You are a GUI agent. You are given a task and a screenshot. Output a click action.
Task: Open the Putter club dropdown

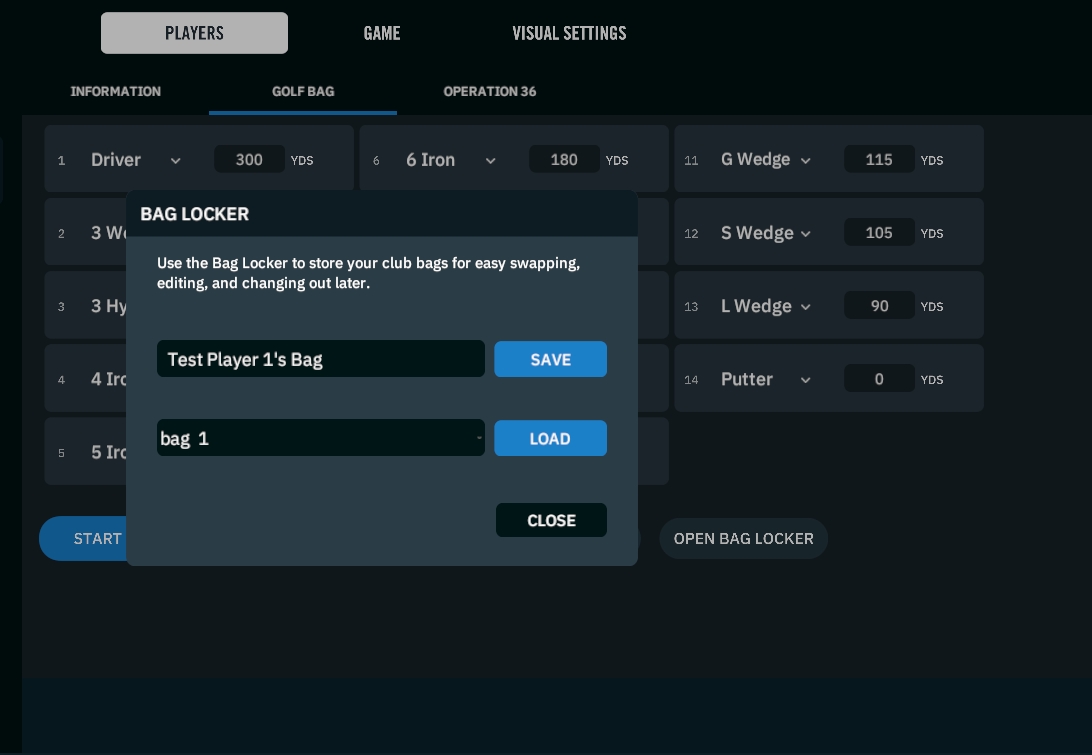pos(805,380)
